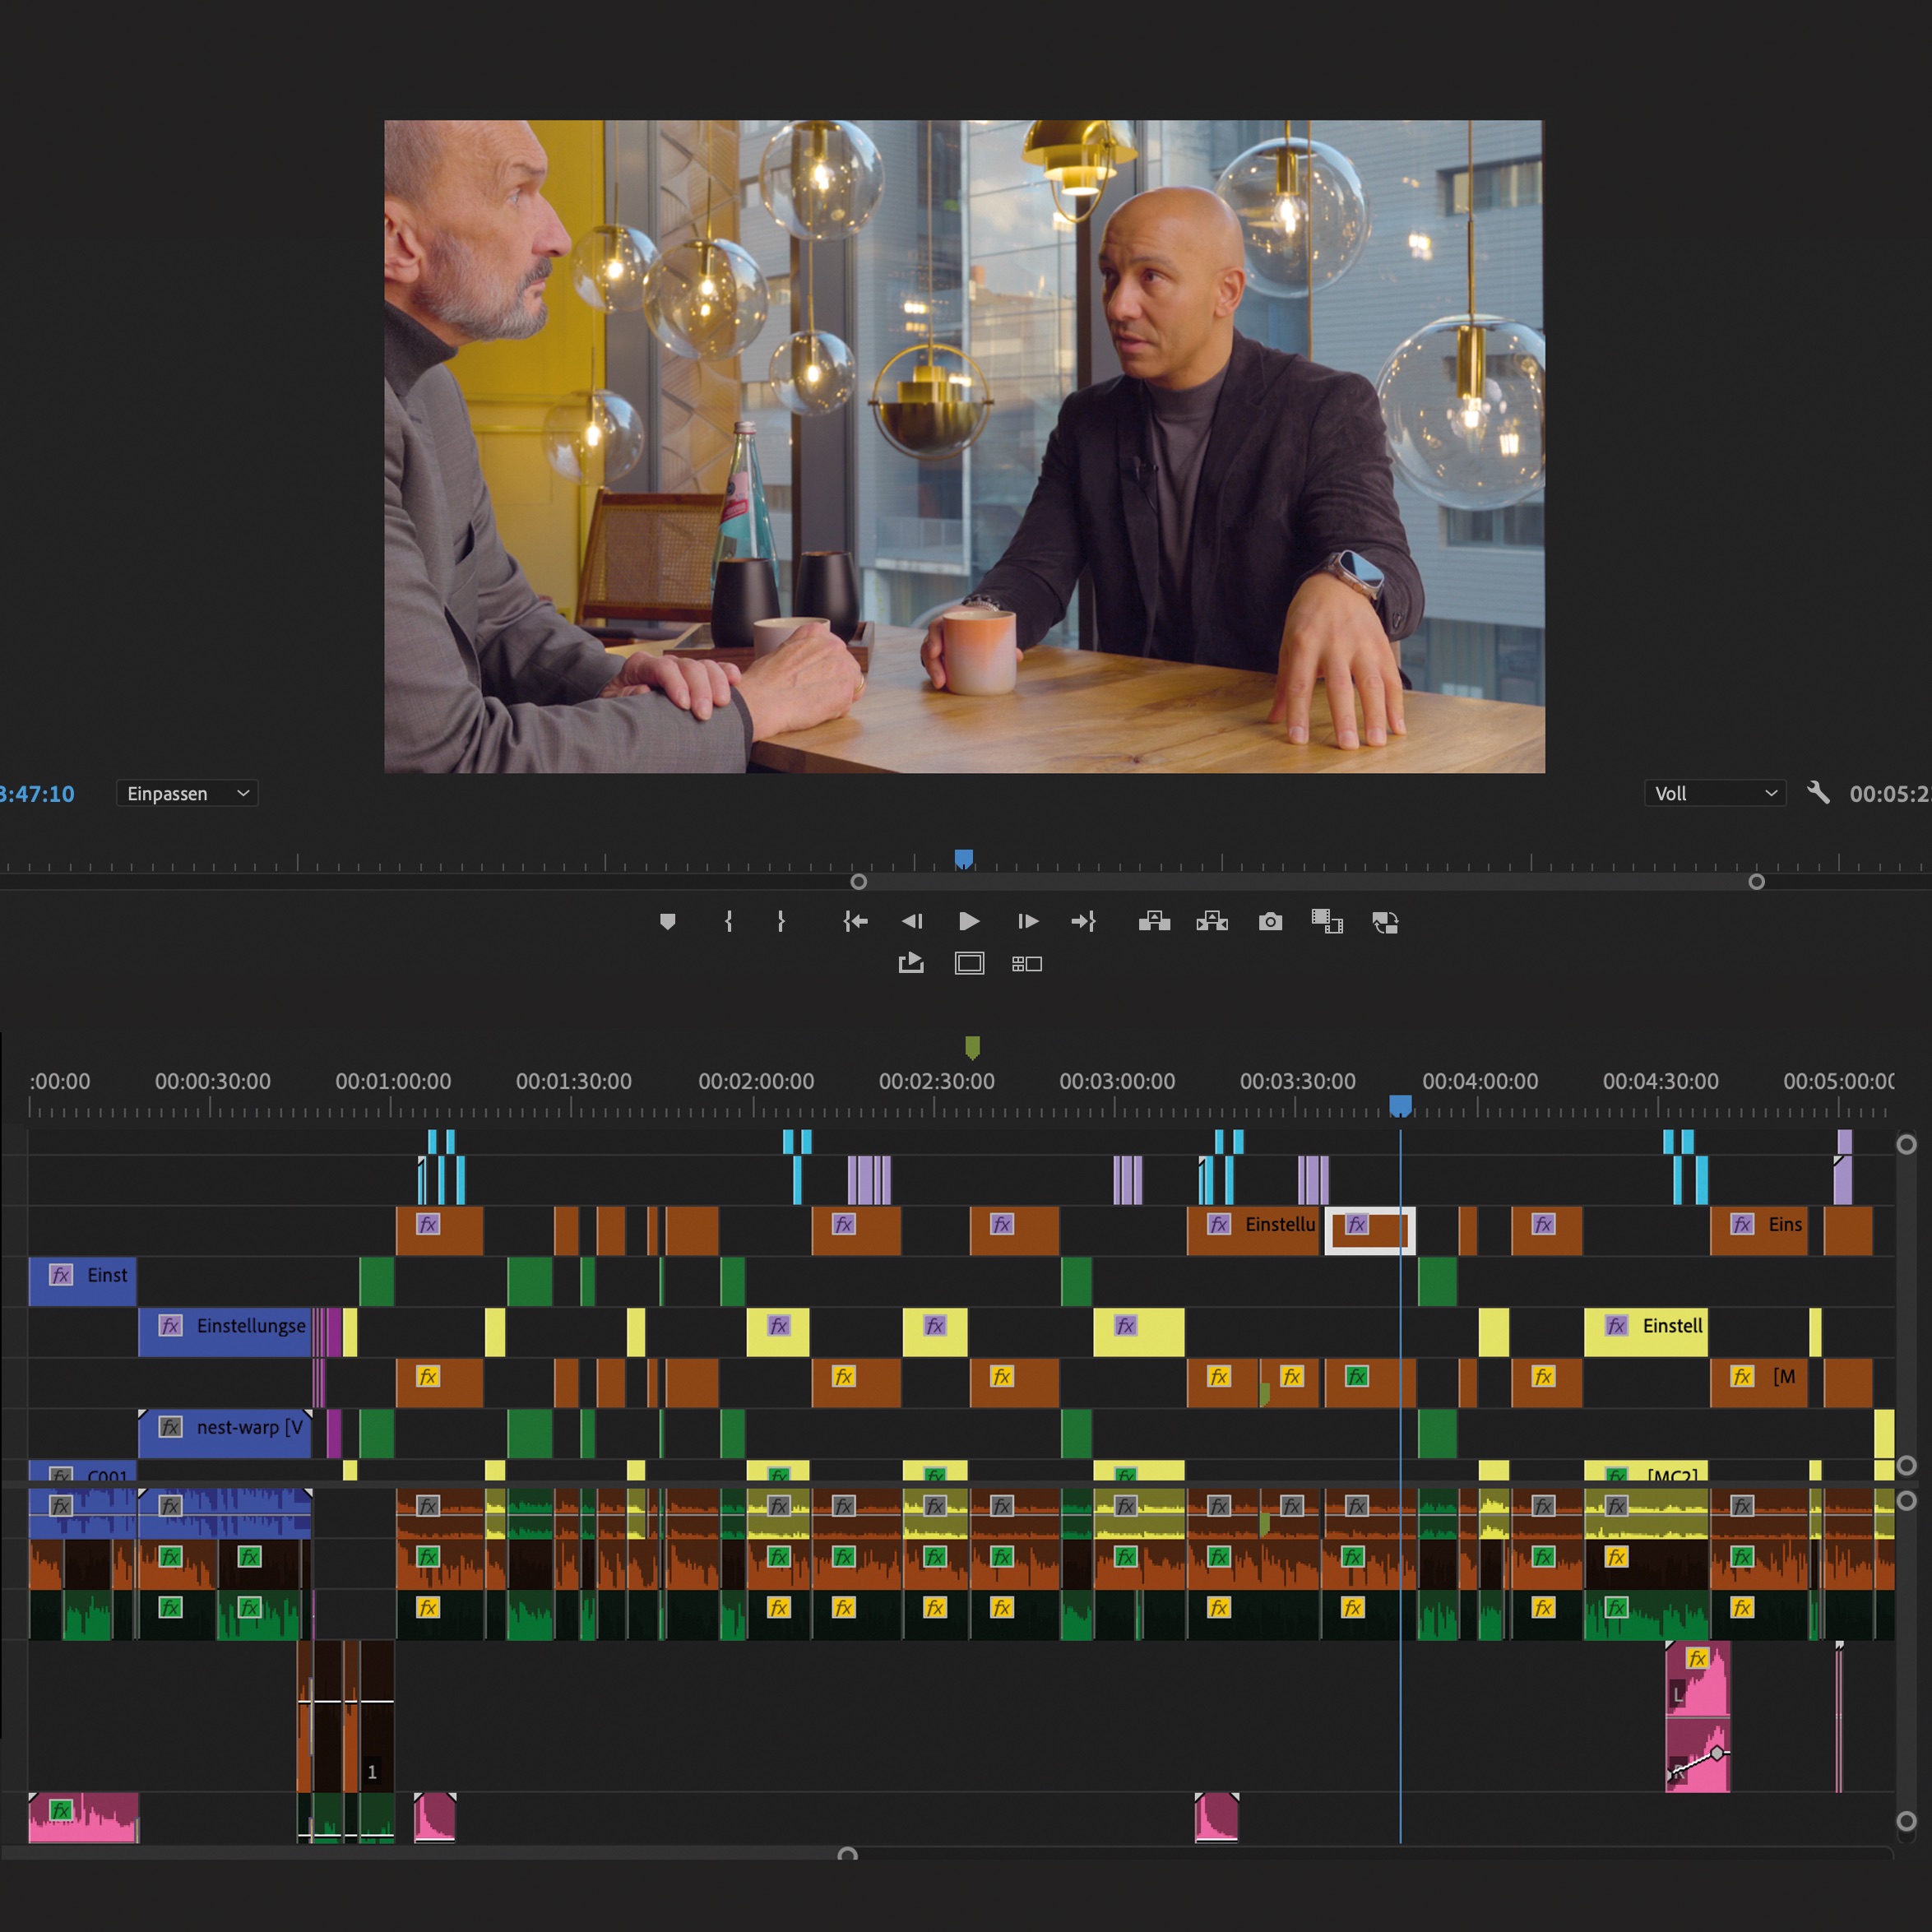
Task: Click 00:01:00:00 on the timeline ruler
Action: click(x=393, y=1081)
